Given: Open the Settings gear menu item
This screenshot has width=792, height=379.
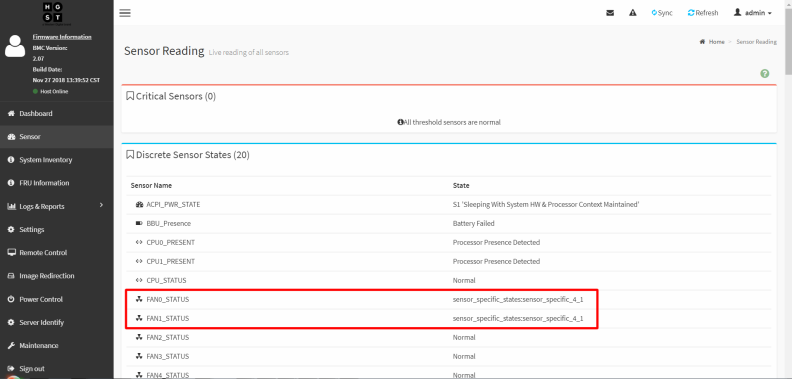Looking at the screenshot, I should coord(57,229).
